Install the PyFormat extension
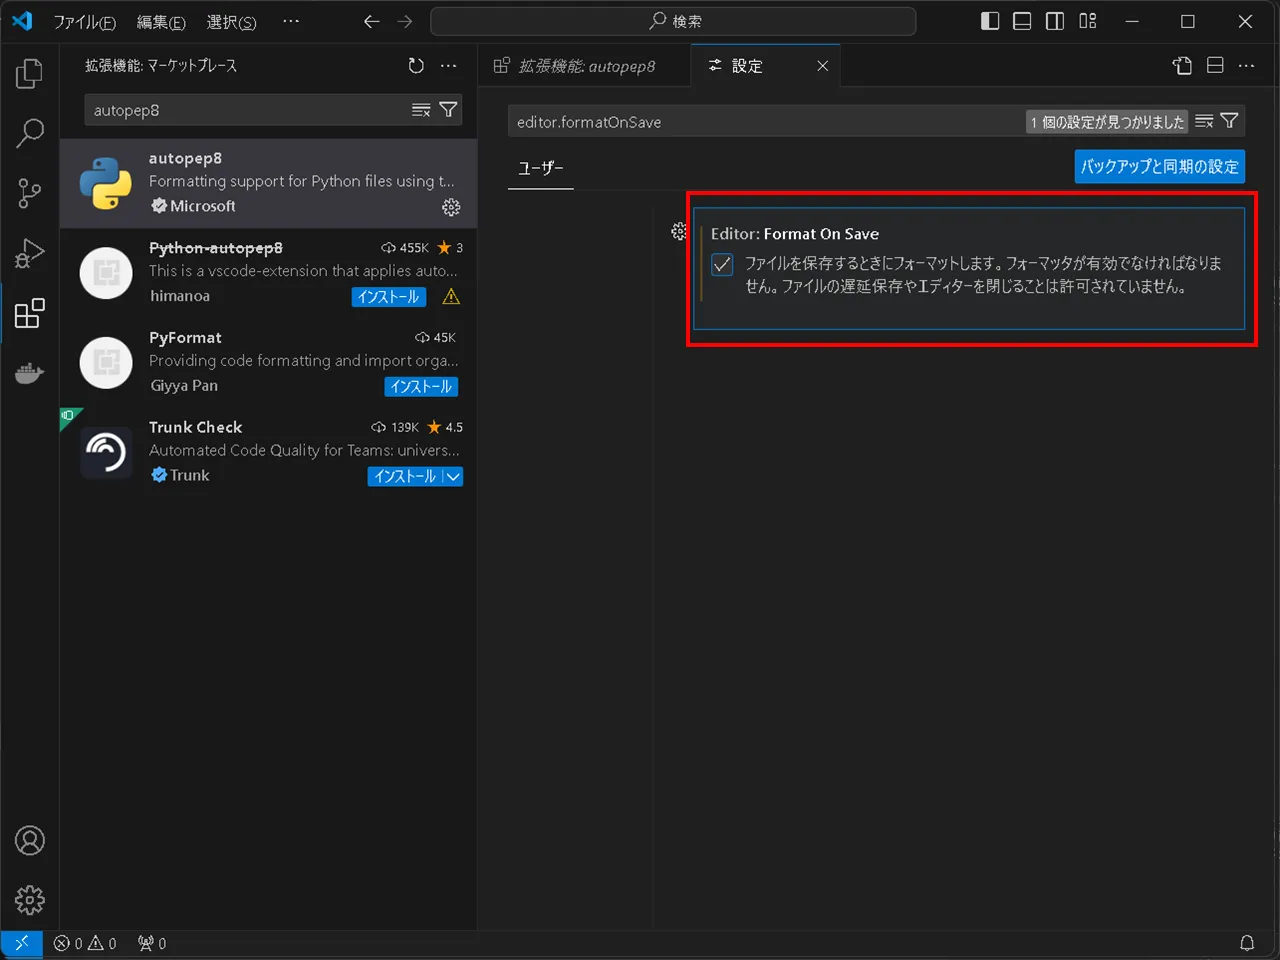Screen dimensions: 1280x960 [421, 387]
